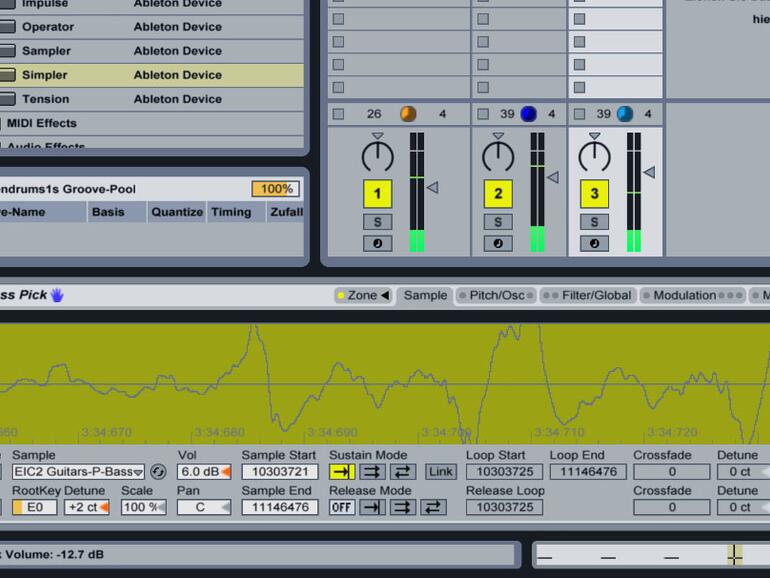Click the overview navigator at bottom right

(x=652, y=555)
